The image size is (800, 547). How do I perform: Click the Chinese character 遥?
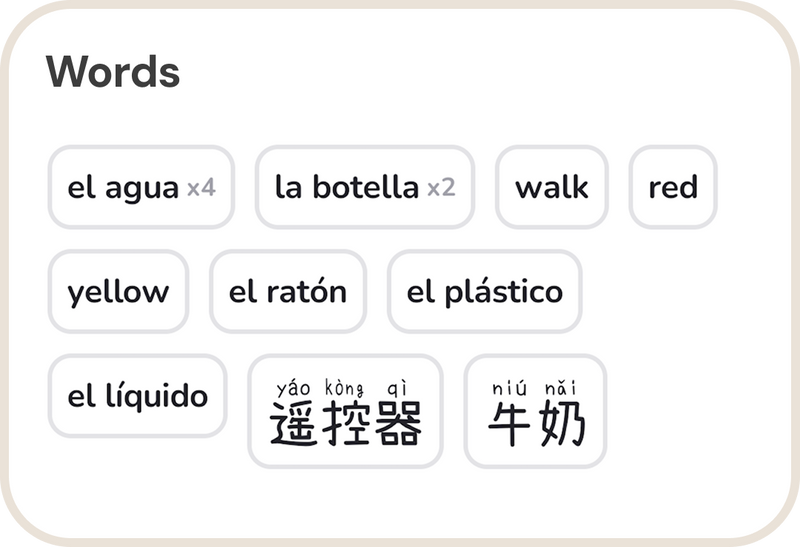coord(293,424)
